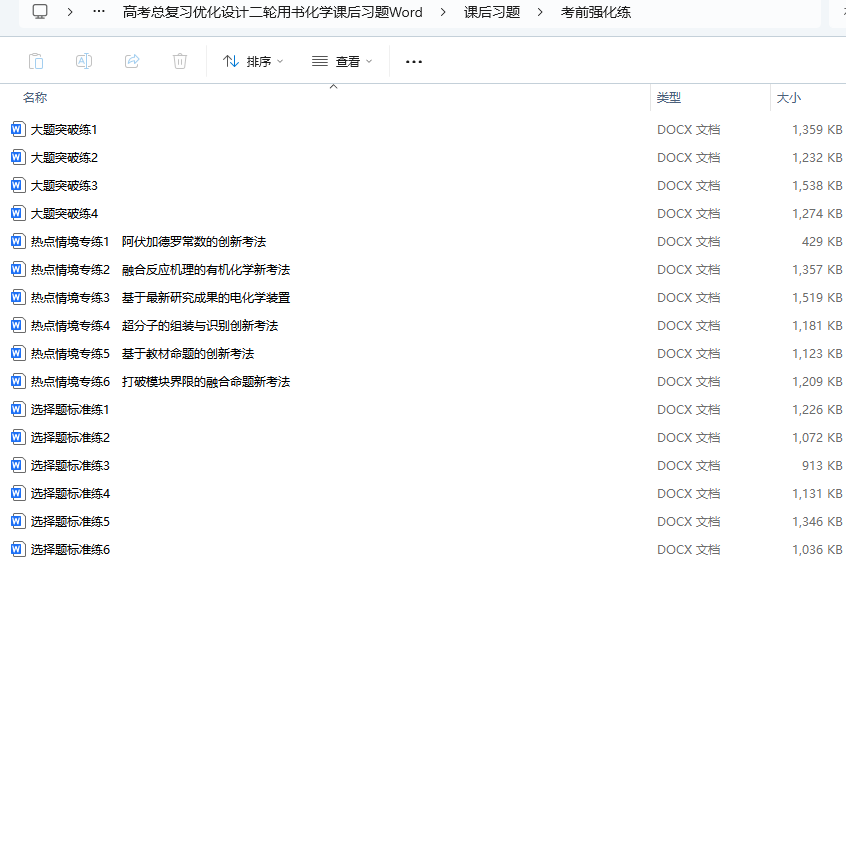This screenshot has width=846, height=860.
Task: Click the delete trash icon
Action: (180, 61)
